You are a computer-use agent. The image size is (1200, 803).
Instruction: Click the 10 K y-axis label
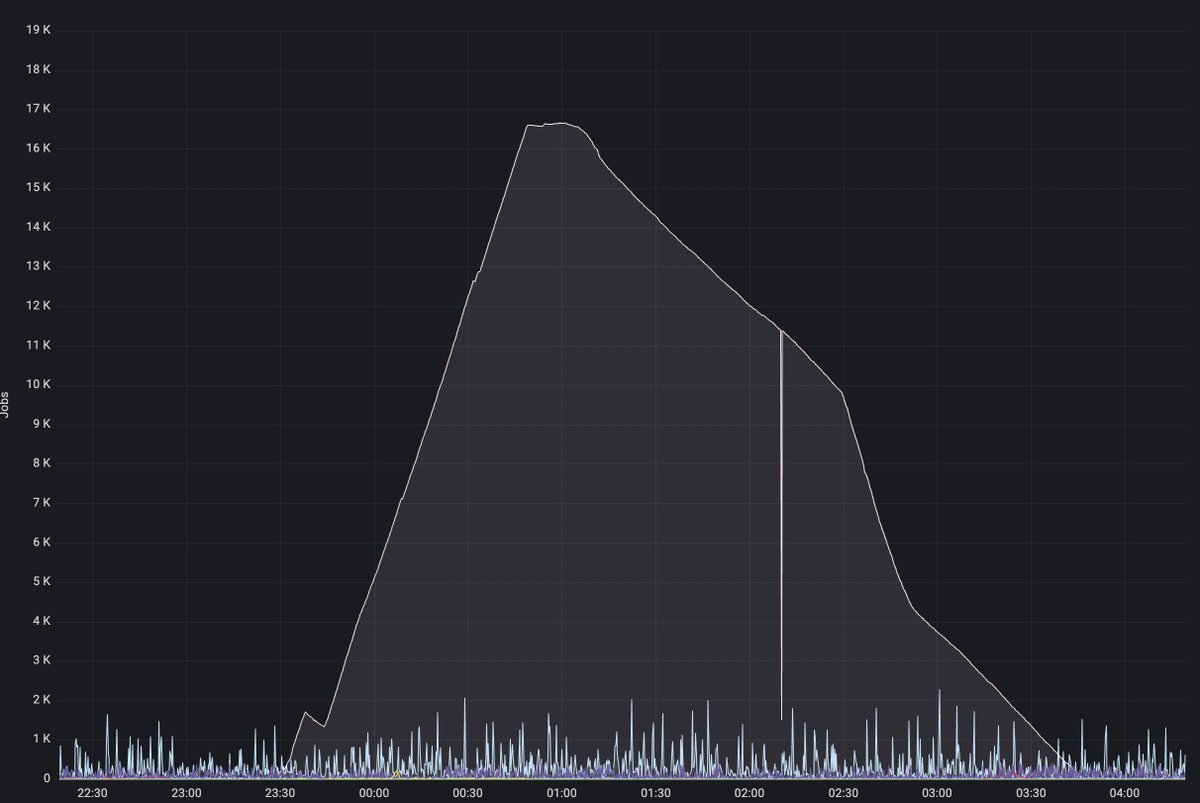38,385
